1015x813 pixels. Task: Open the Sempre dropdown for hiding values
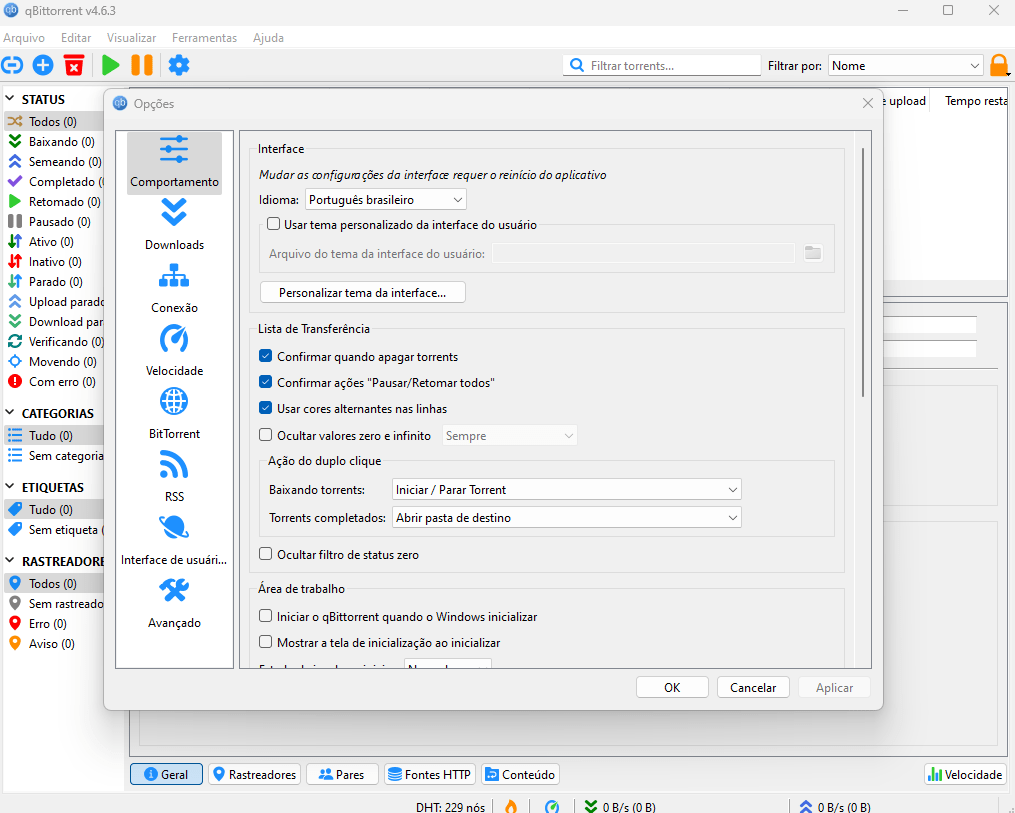[509, 436]
